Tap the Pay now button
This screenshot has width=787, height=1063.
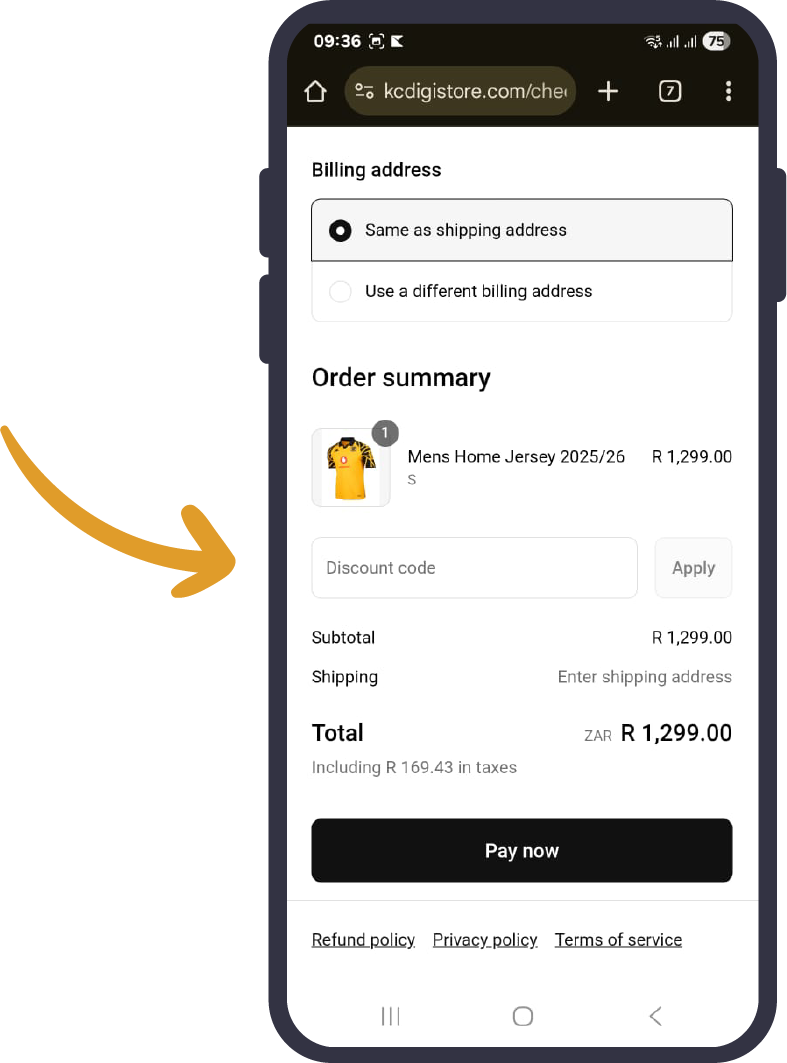click(521, 851)
